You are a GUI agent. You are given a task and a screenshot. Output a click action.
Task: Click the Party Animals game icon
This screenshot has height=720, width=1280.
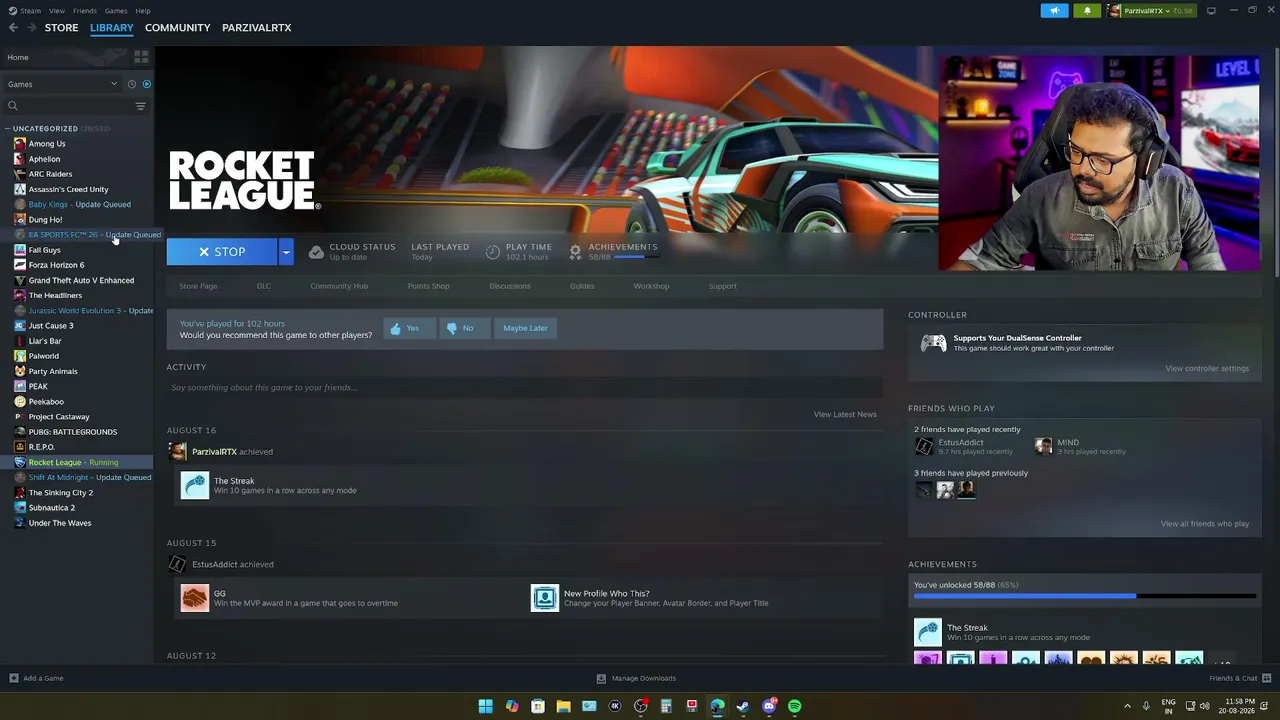(20, 371)
